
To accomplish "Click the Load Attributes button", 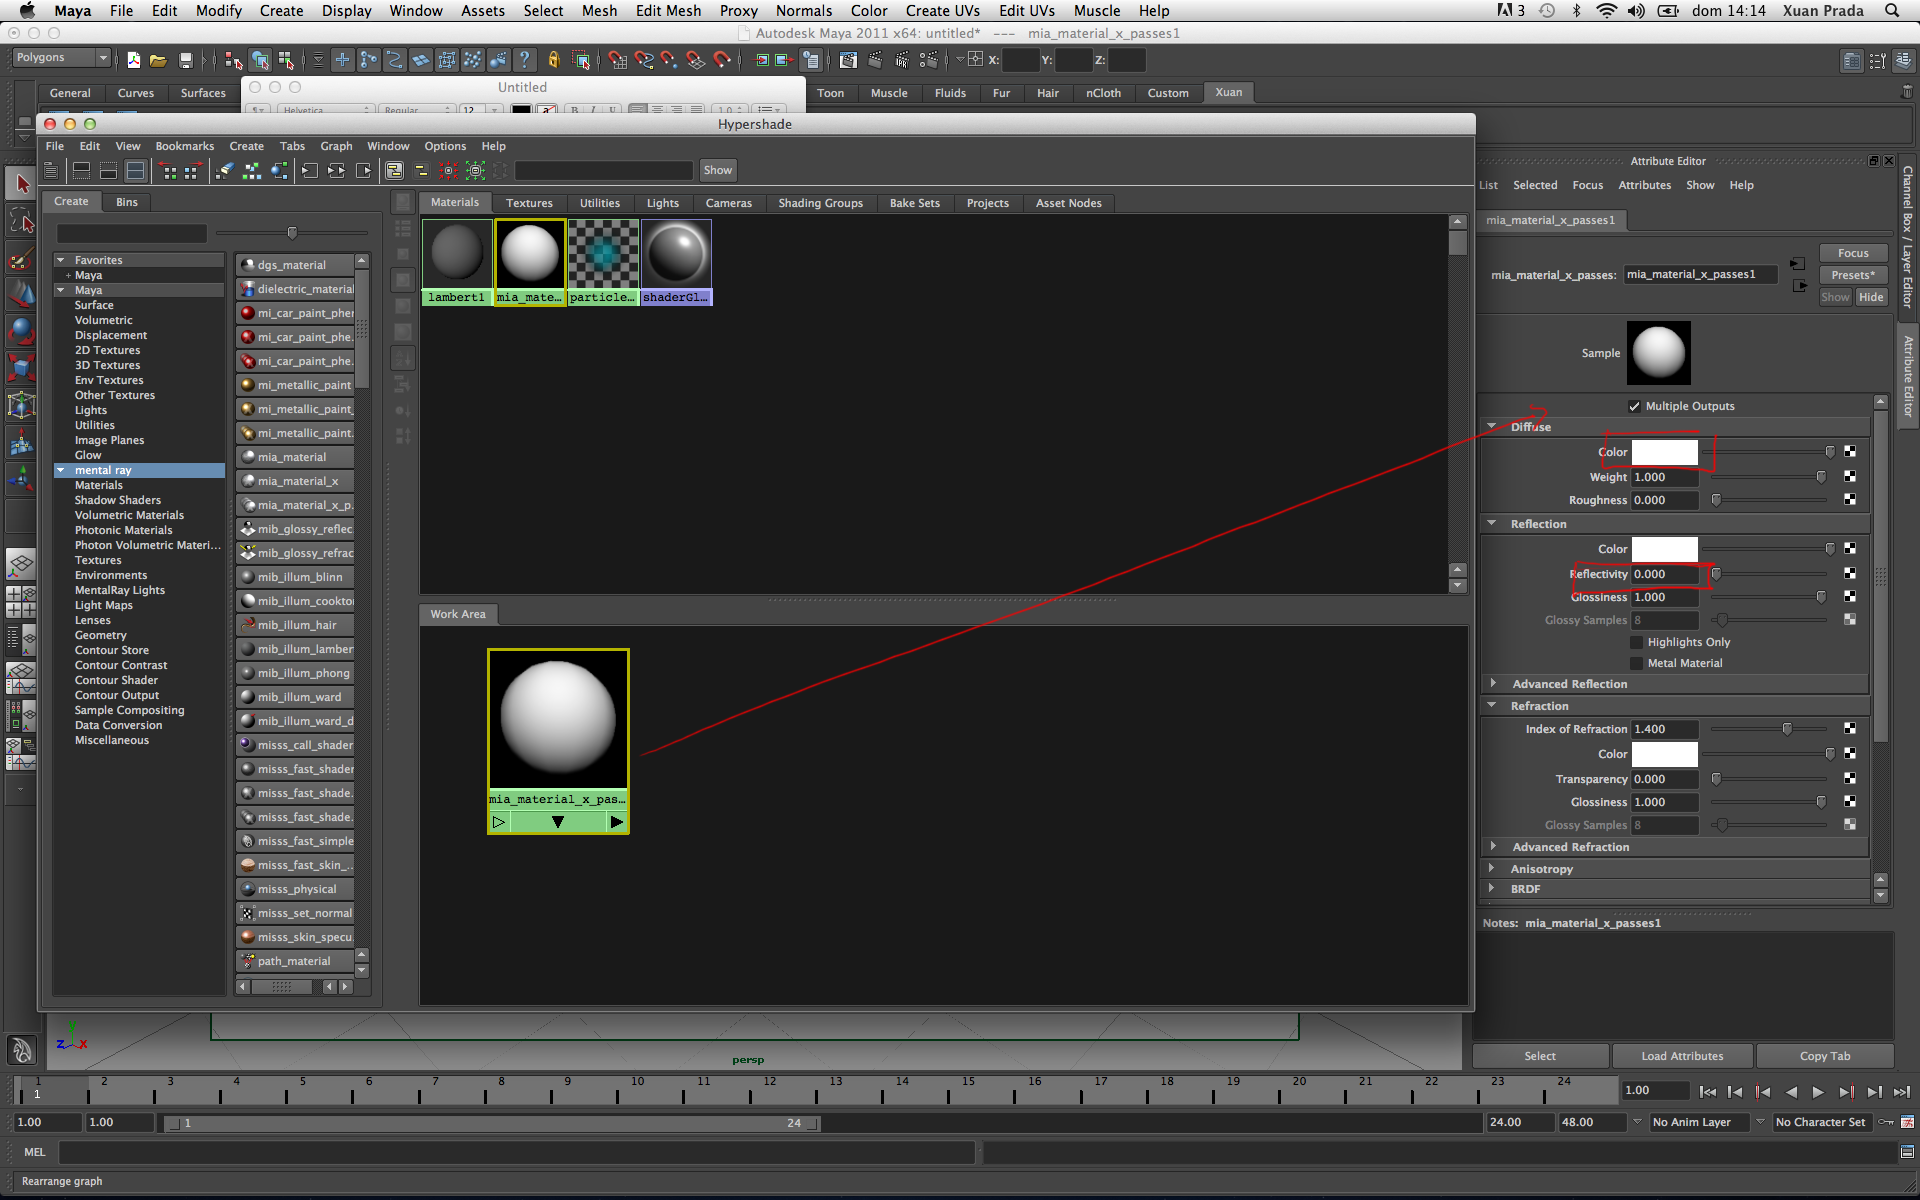I will (x=1682, y=1056).
